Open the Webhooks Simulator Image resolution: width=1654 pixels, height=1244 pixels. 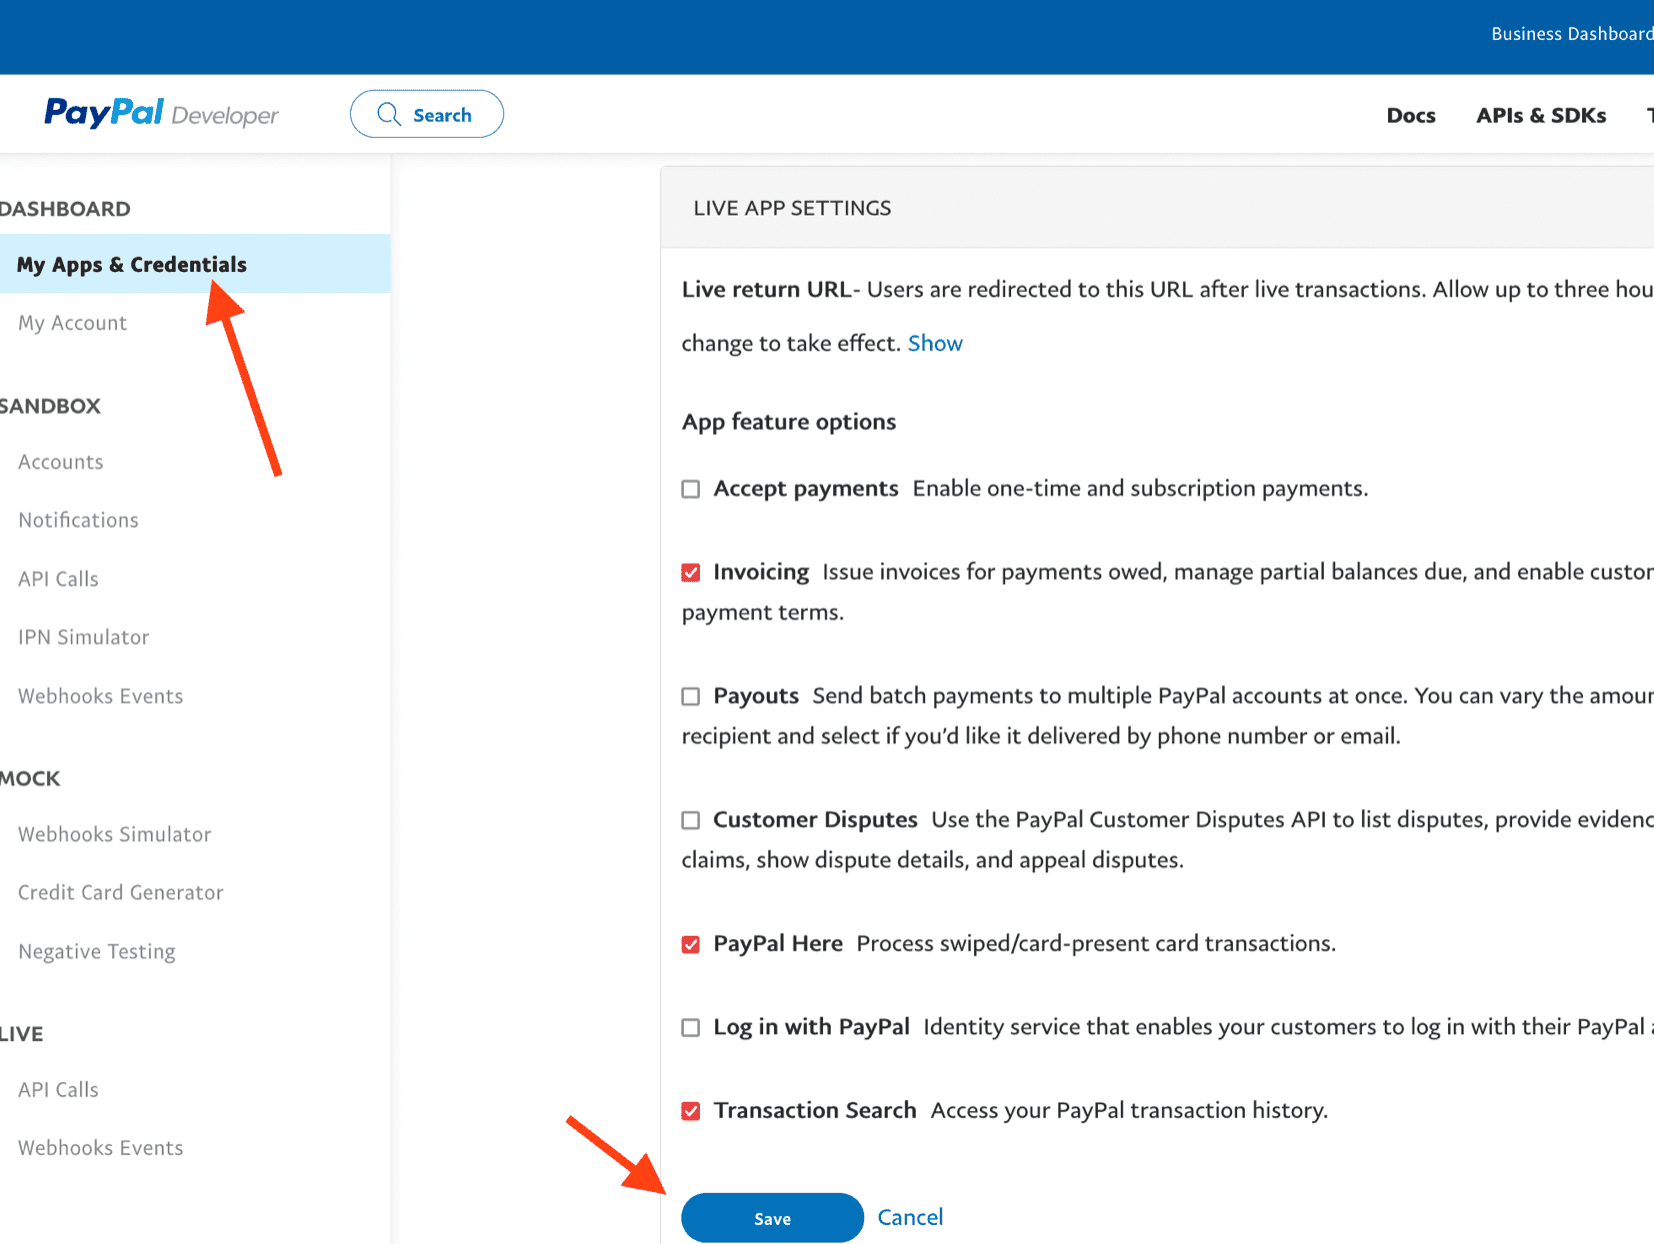(x=114, y=834)
